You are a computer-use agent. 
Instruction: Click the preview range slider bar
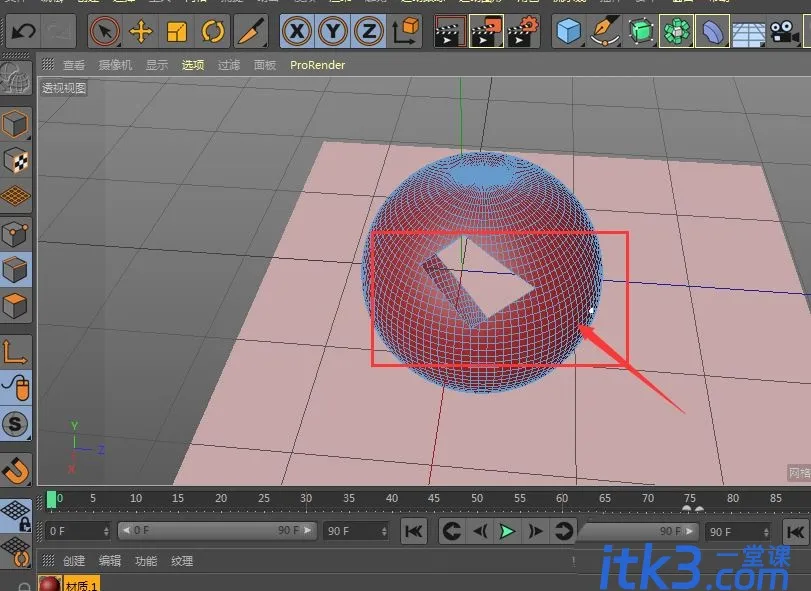point(217,531)
